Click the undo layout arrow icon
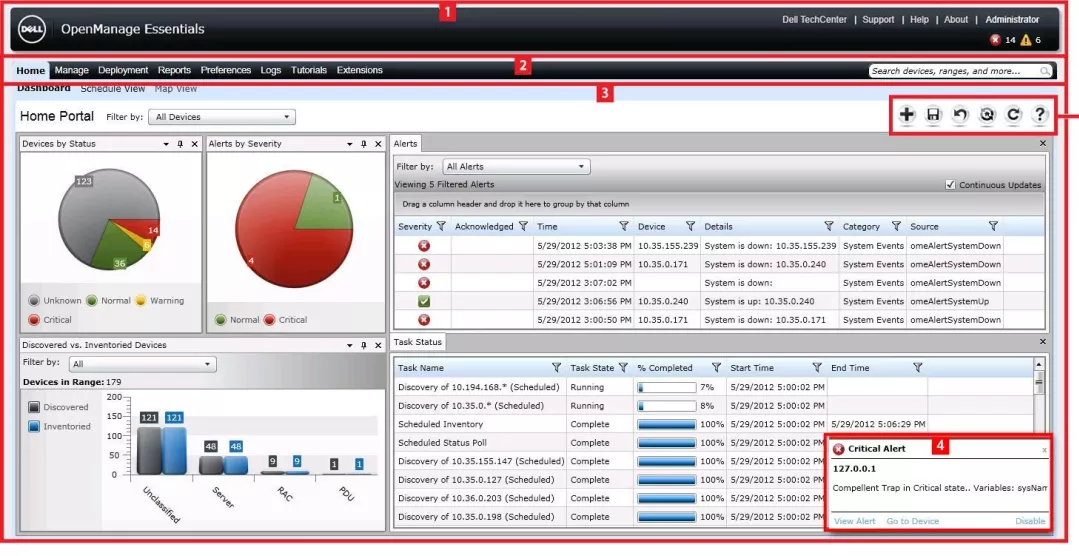Image resolution: width=1079 pixels, height=556 pixels. point(960,115)
